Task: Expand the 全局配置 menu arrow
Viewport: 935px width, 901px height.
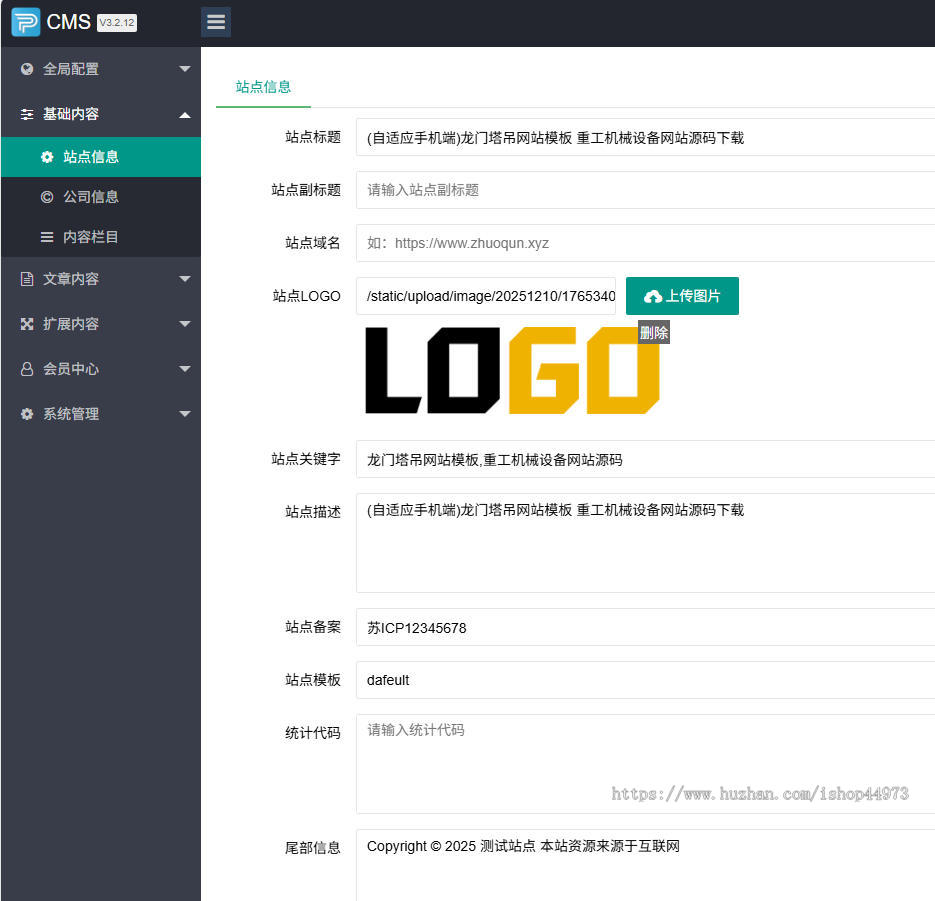Action: [x=185, y=69]
